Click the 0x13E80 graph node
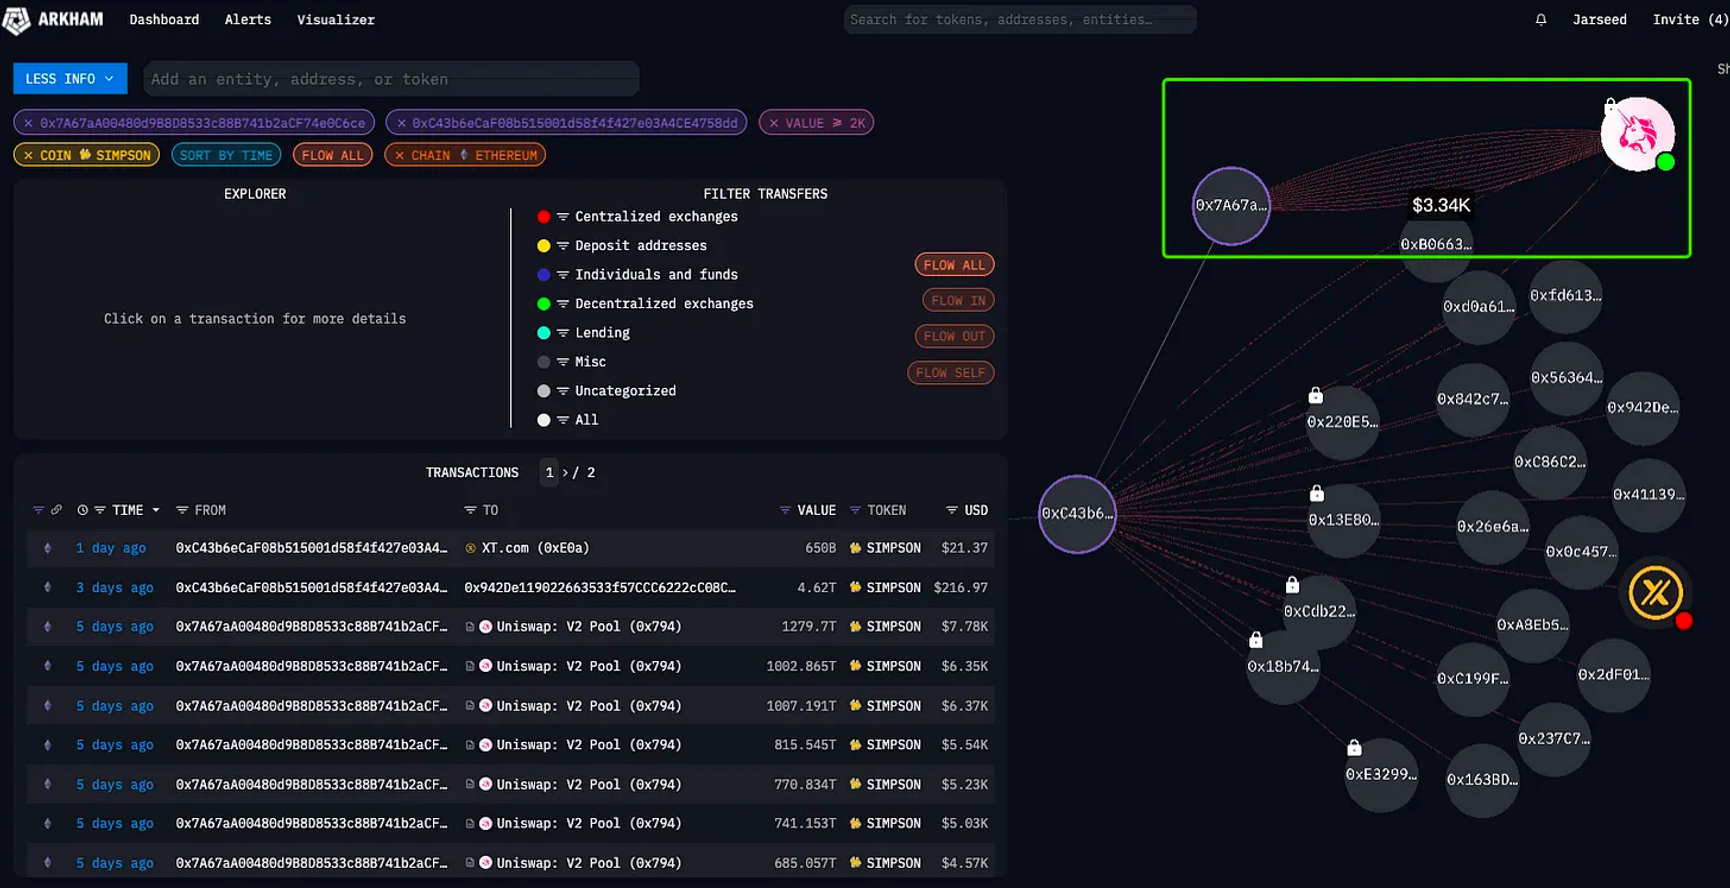The width and height of the screenshot is (1730, 888). tap(1343, 520)
